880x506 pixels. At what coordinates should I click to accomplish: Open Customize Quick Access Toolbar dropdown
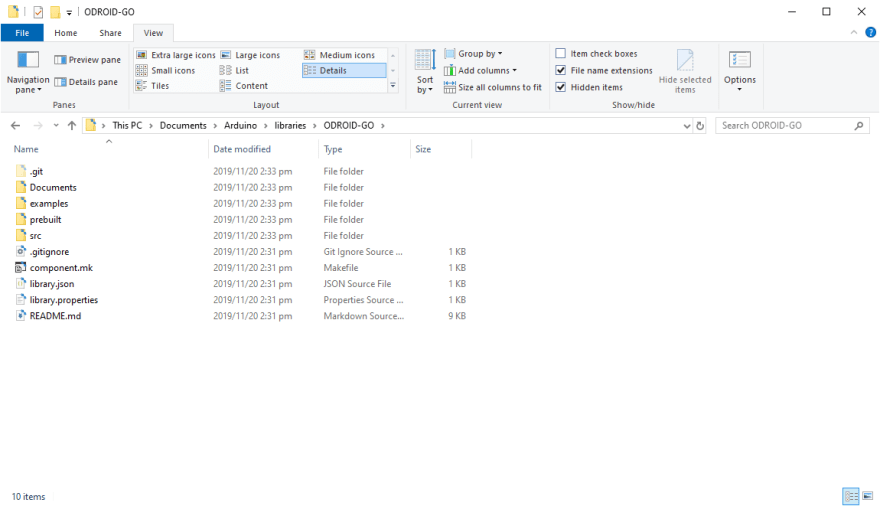click(x=69, y=12)
